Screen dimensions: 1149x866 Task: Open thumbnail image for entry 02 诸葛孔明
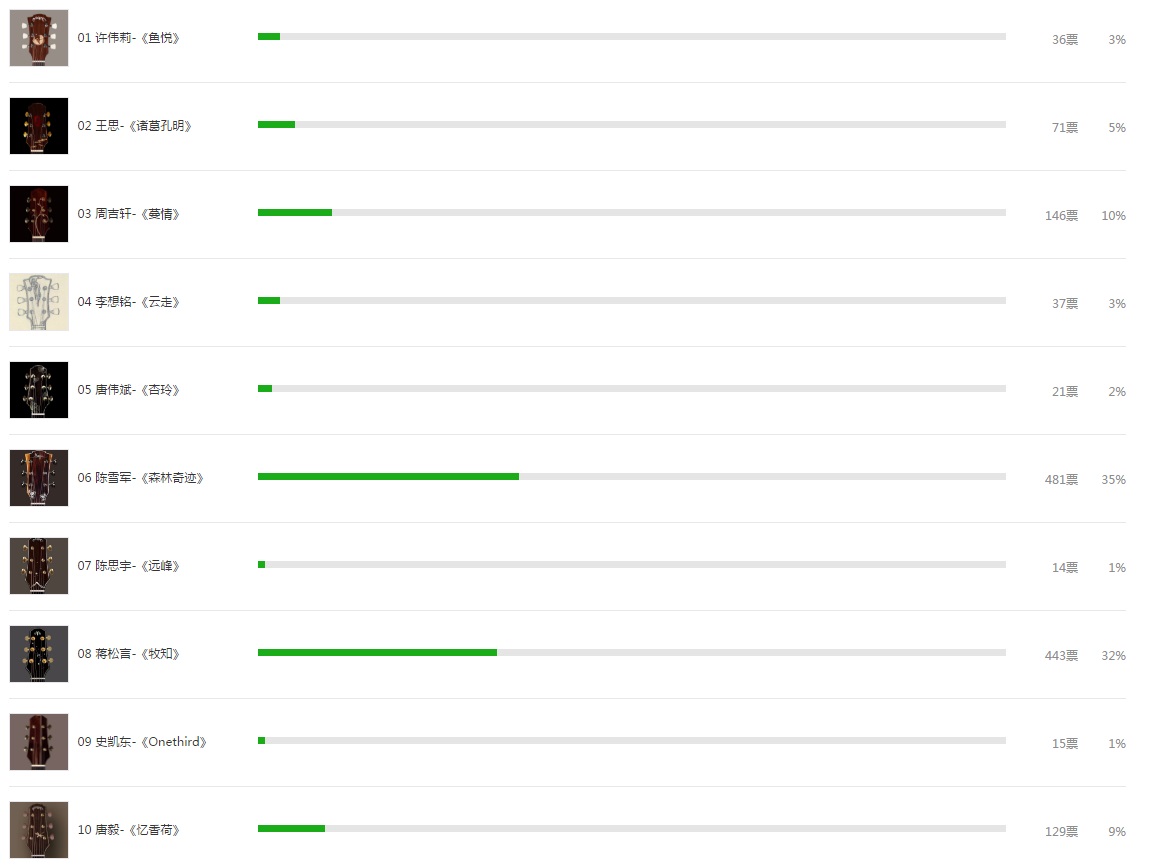coord(39,126)
